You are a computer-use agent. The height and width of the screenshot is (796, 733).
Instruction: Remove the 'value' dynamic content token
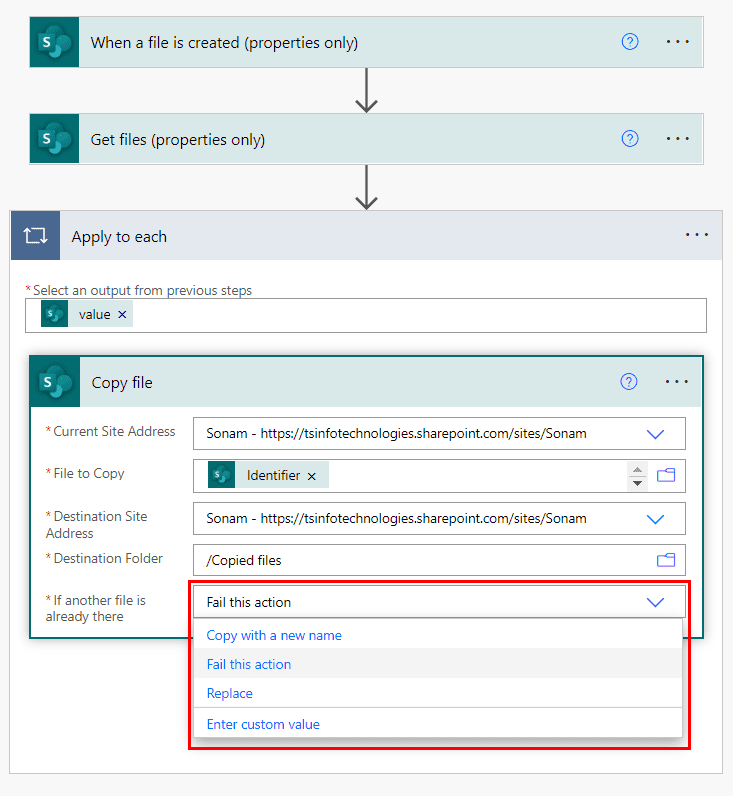[x=122, y=315]
